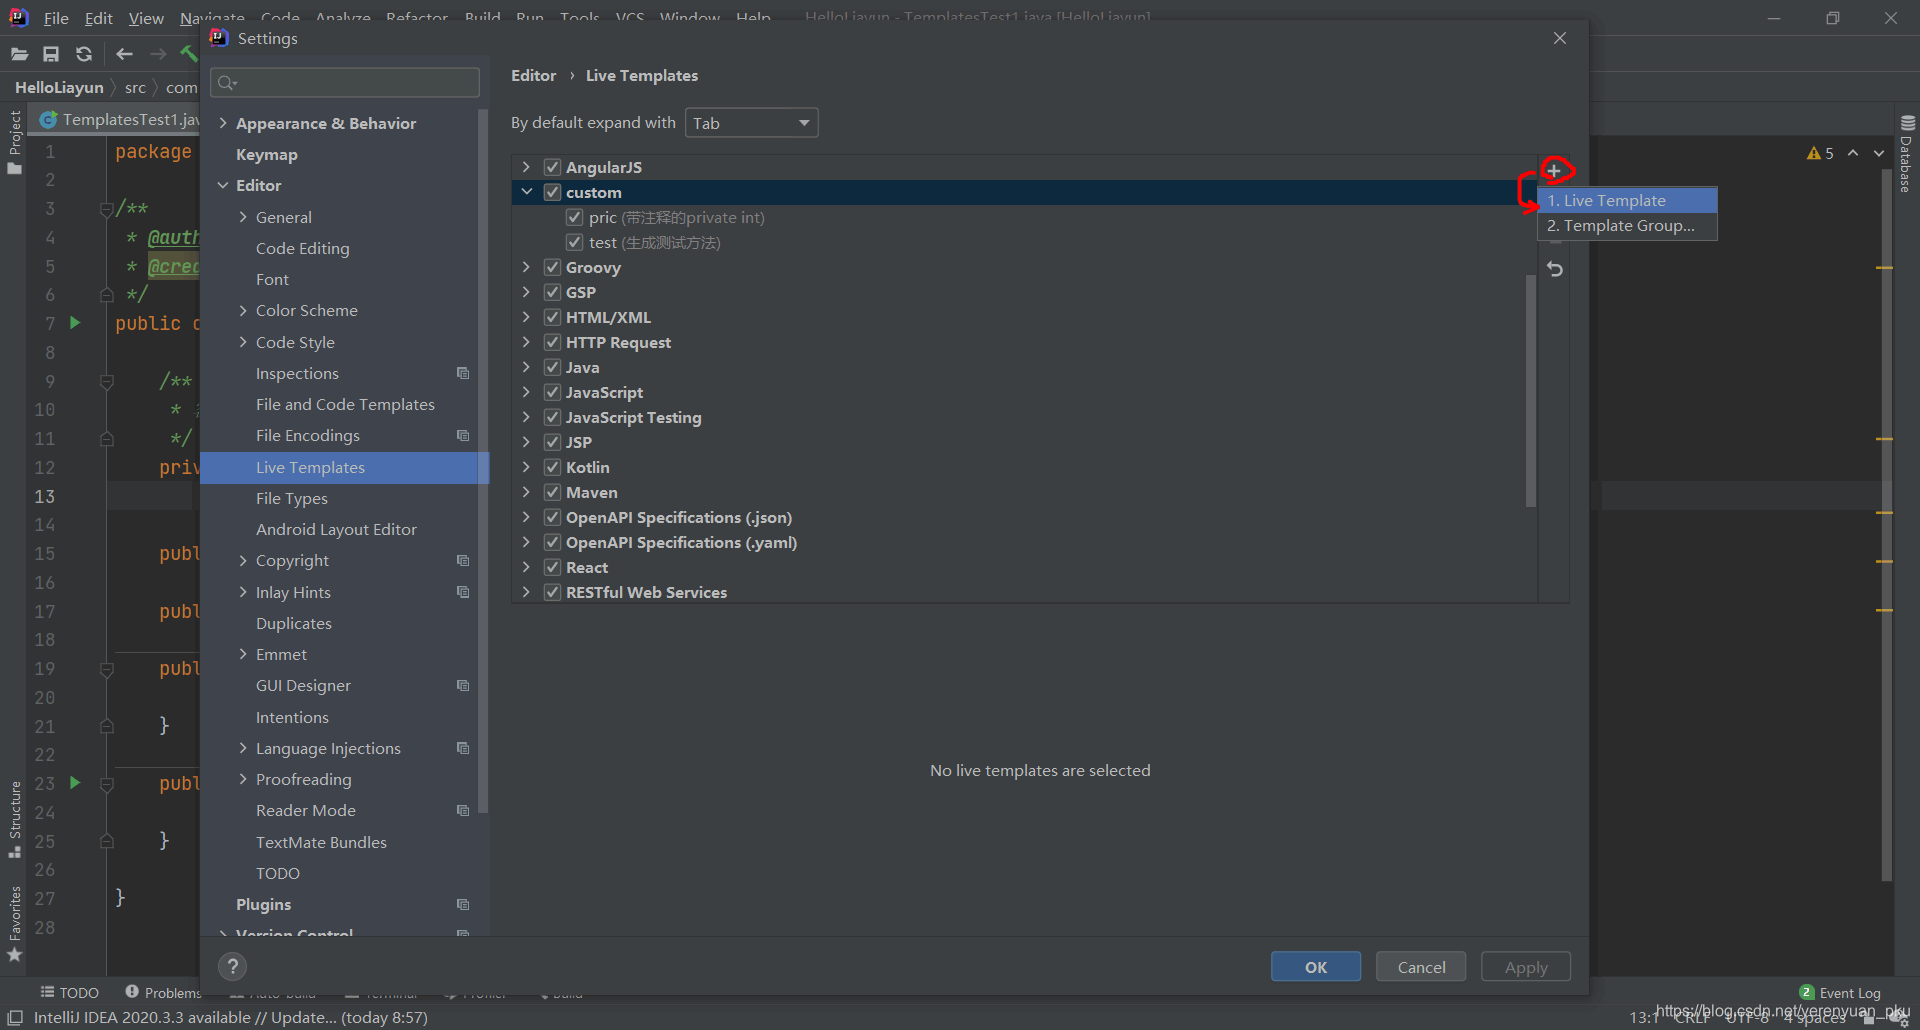The width and height of the screenshot is (1920, 1030).
Task: Toggle the pric template checkbox
Action: 574,217
